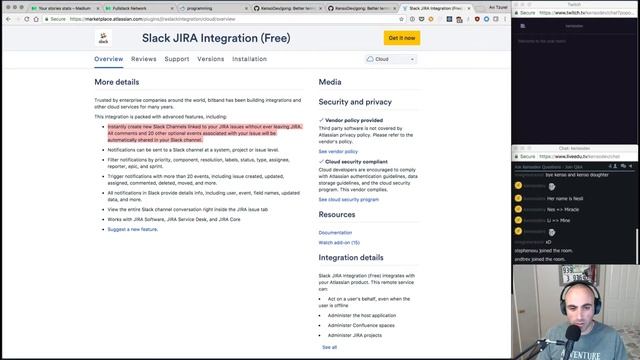The image size is (640, 360).
Task: Click See all under Integration details
Action: pyautogui.click(x=329, y=347)
